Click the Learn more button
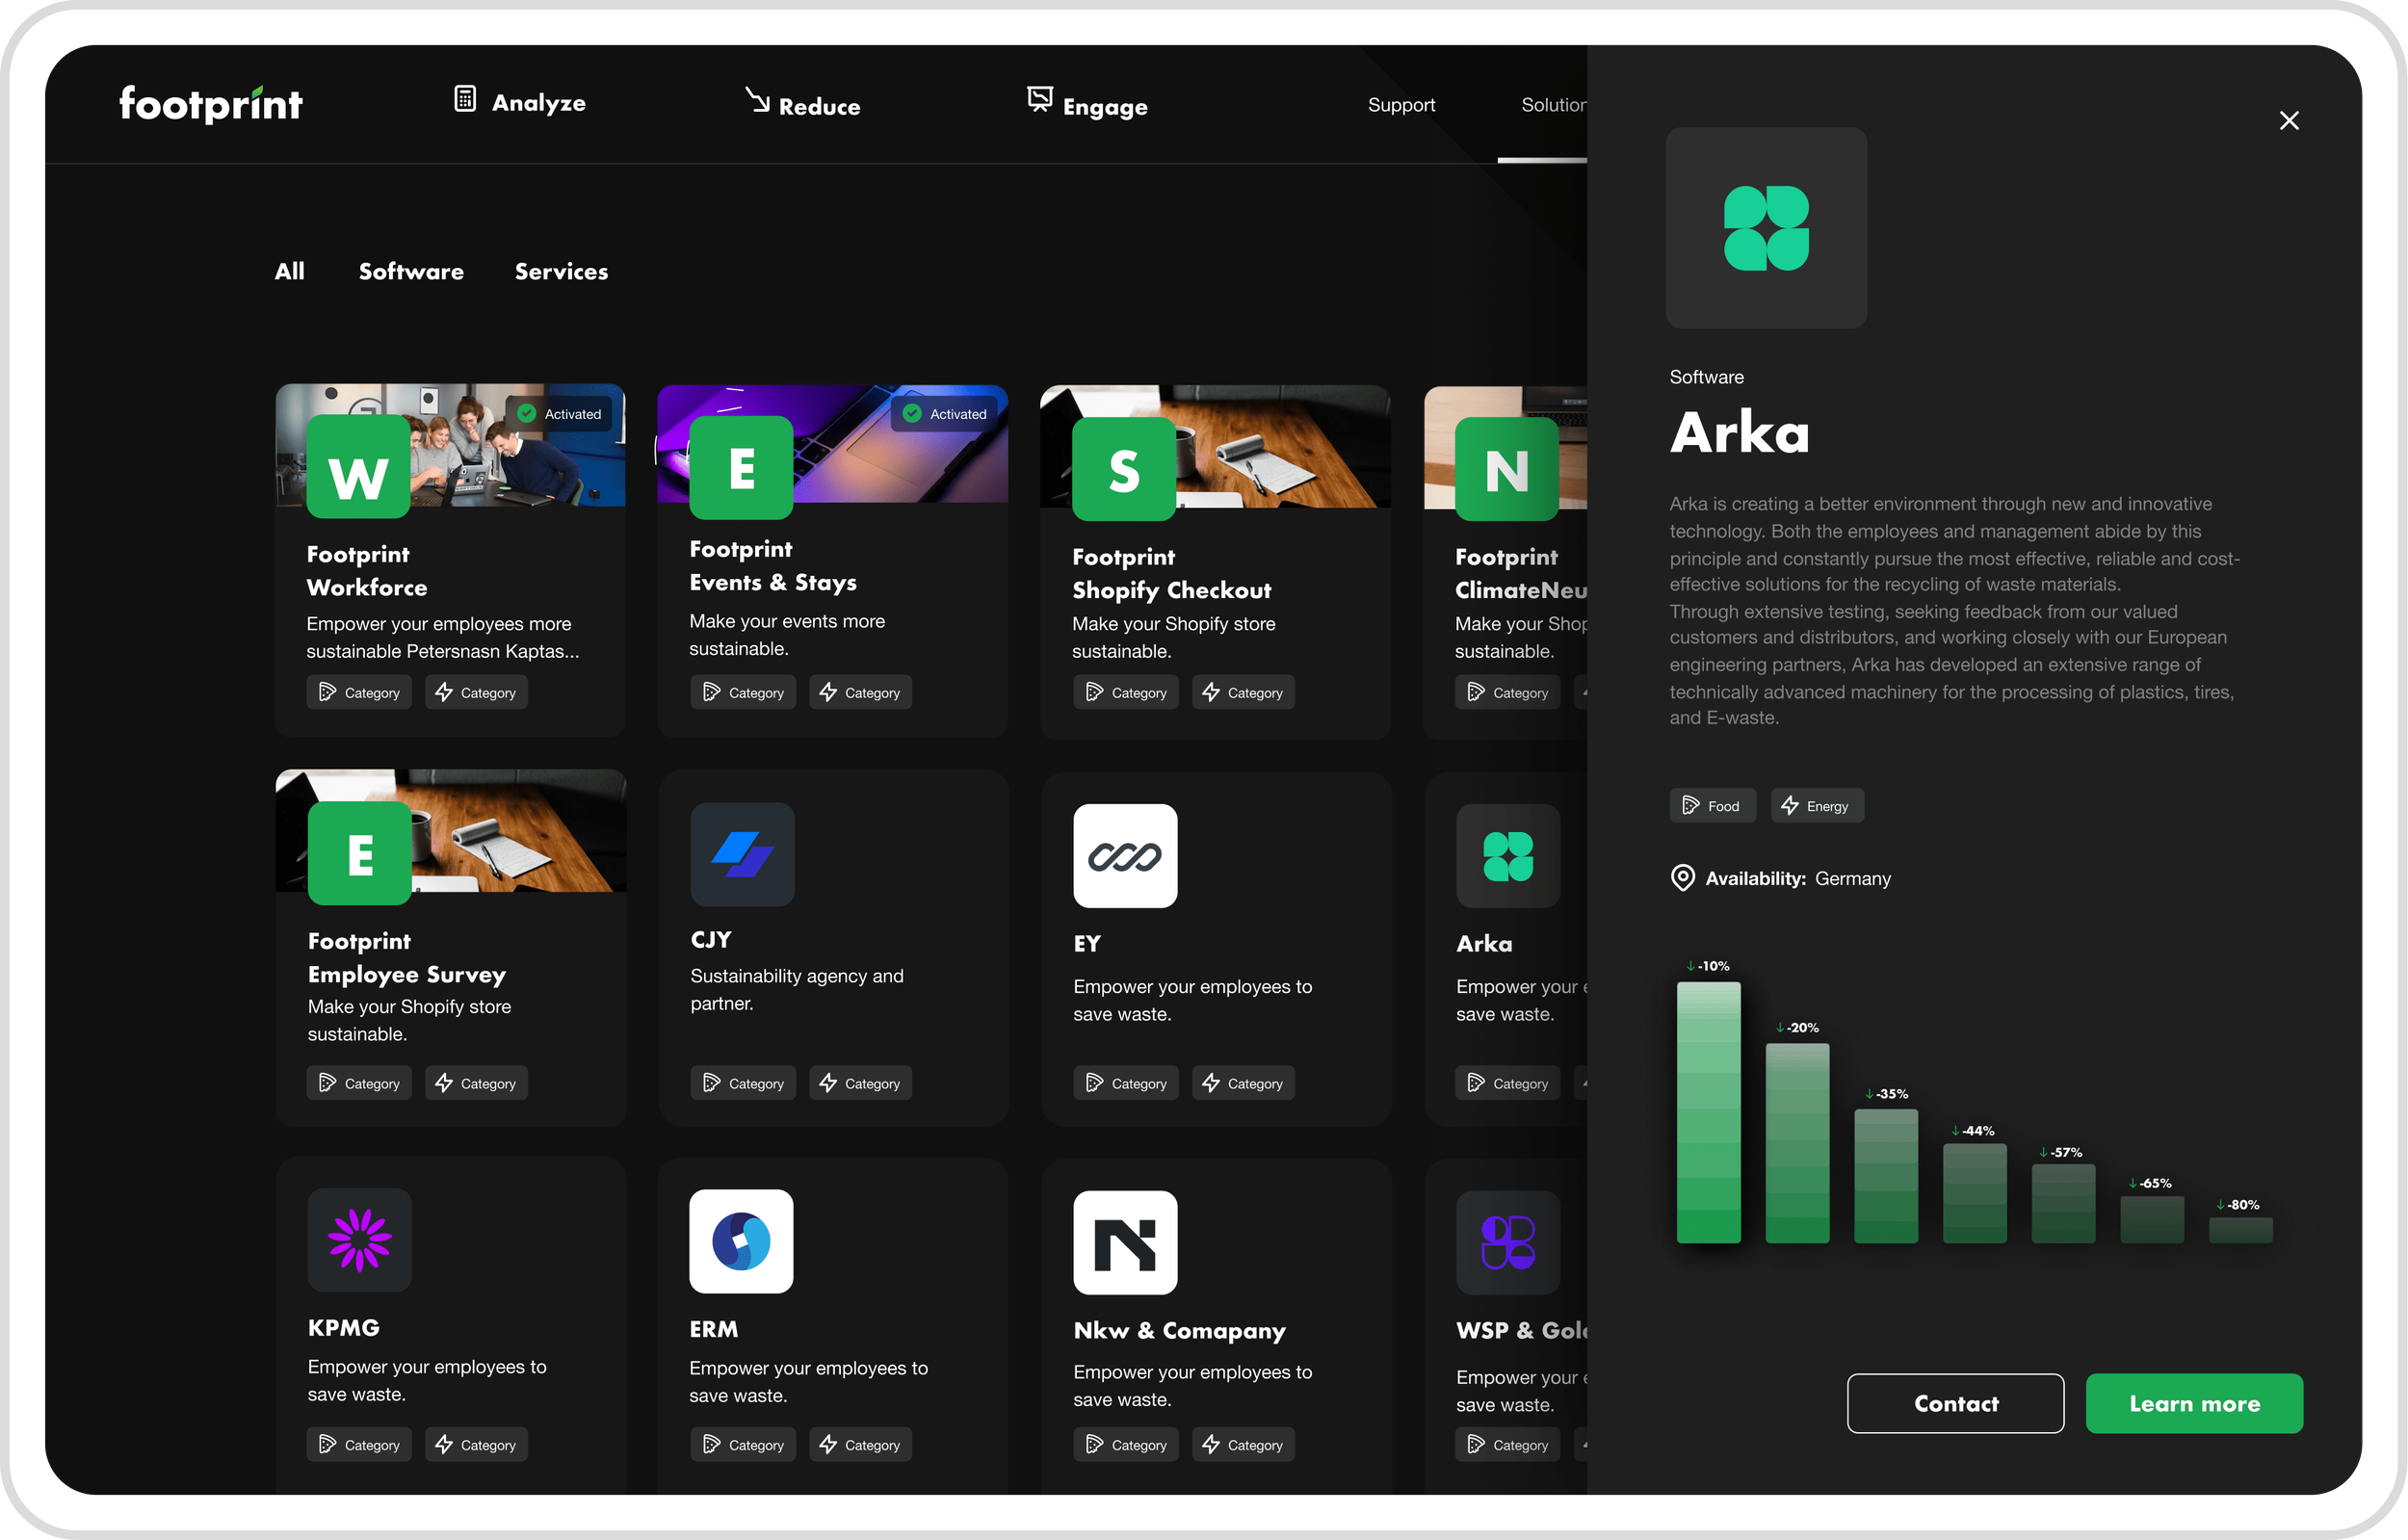 coord(2194,1403)
